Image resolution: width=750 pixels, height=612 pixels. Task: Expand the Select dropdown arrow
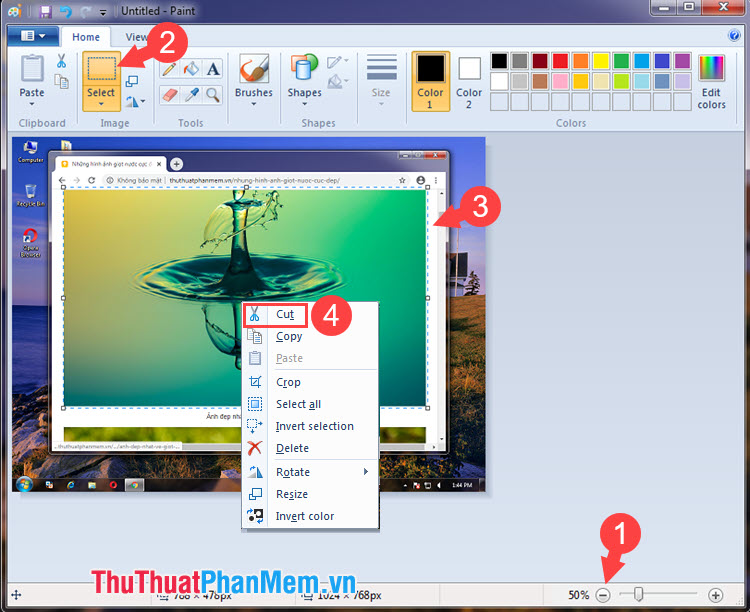click(x=101, y=104)
